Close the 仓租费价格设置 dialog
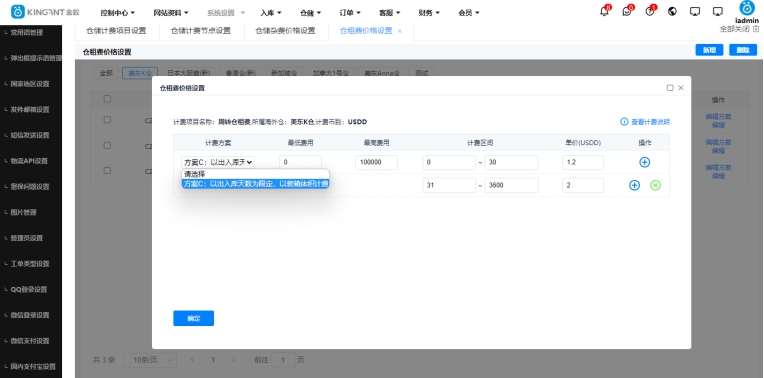 pyautogui.click(x=681, y=88)
